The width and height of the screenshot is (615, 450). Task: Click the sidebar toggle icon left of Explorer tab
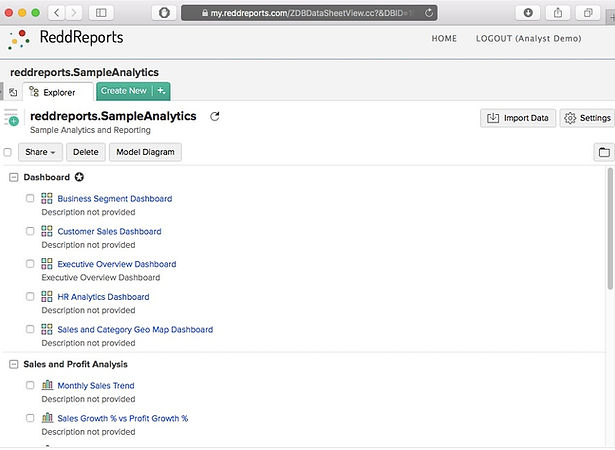pyautogui.click(x=12, y=92)
